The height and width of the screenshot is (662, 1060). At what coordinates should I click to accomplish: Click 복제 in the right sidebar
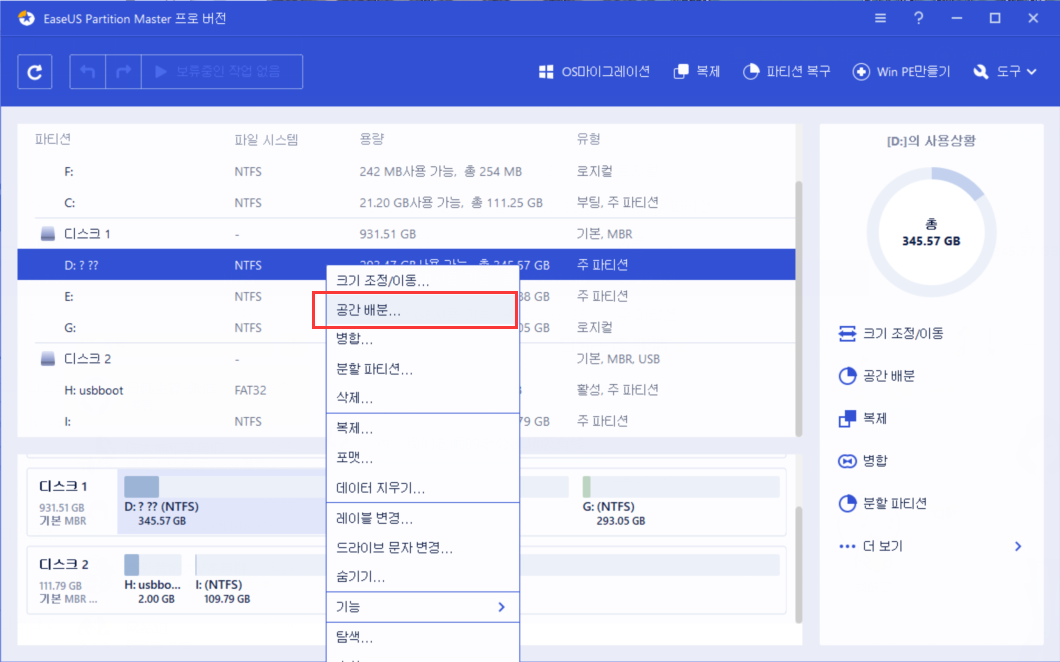tap(863, 419)
